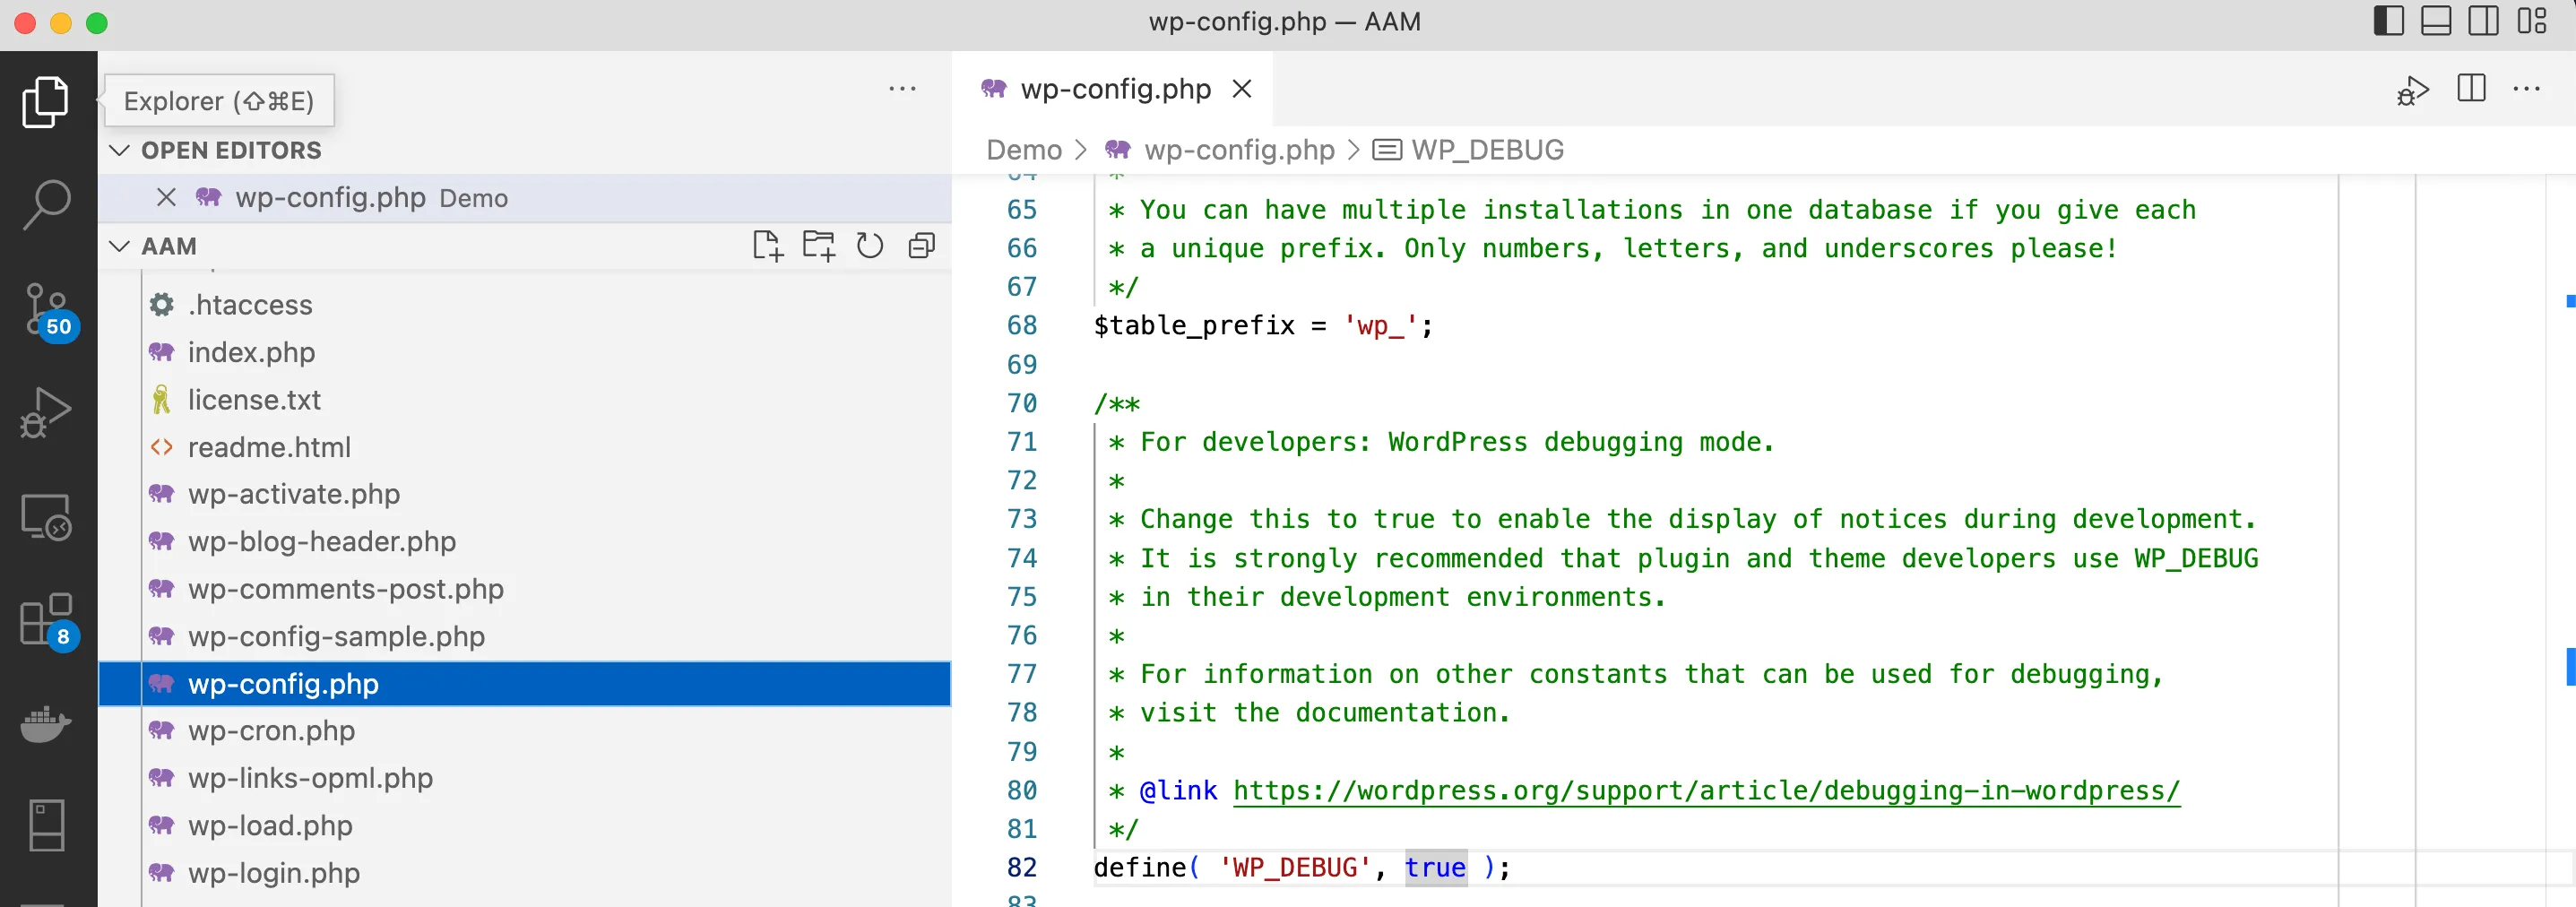Open Source Control with 50 changes badge
2576x907 pixels.
point(48,311)
